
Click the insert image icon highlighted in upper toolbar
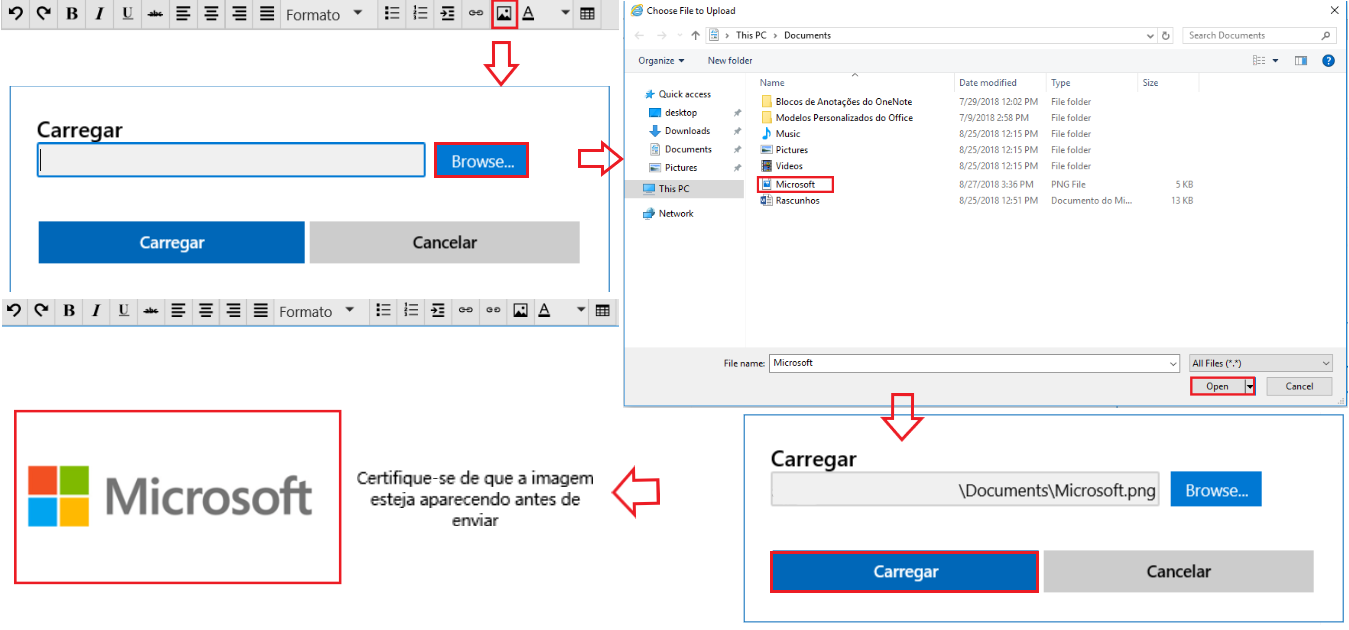504,14
